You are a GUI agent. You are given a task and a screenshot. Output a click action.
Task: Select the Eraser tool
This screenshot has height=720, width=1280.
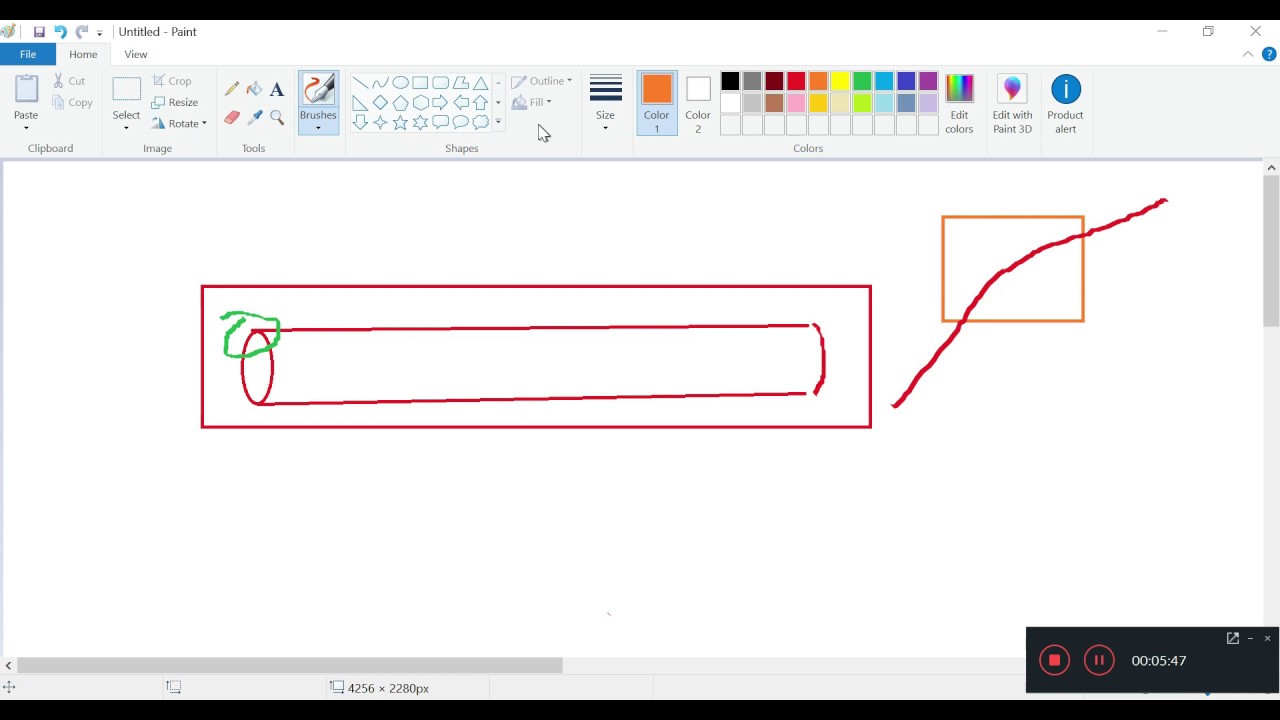(232, 117)
